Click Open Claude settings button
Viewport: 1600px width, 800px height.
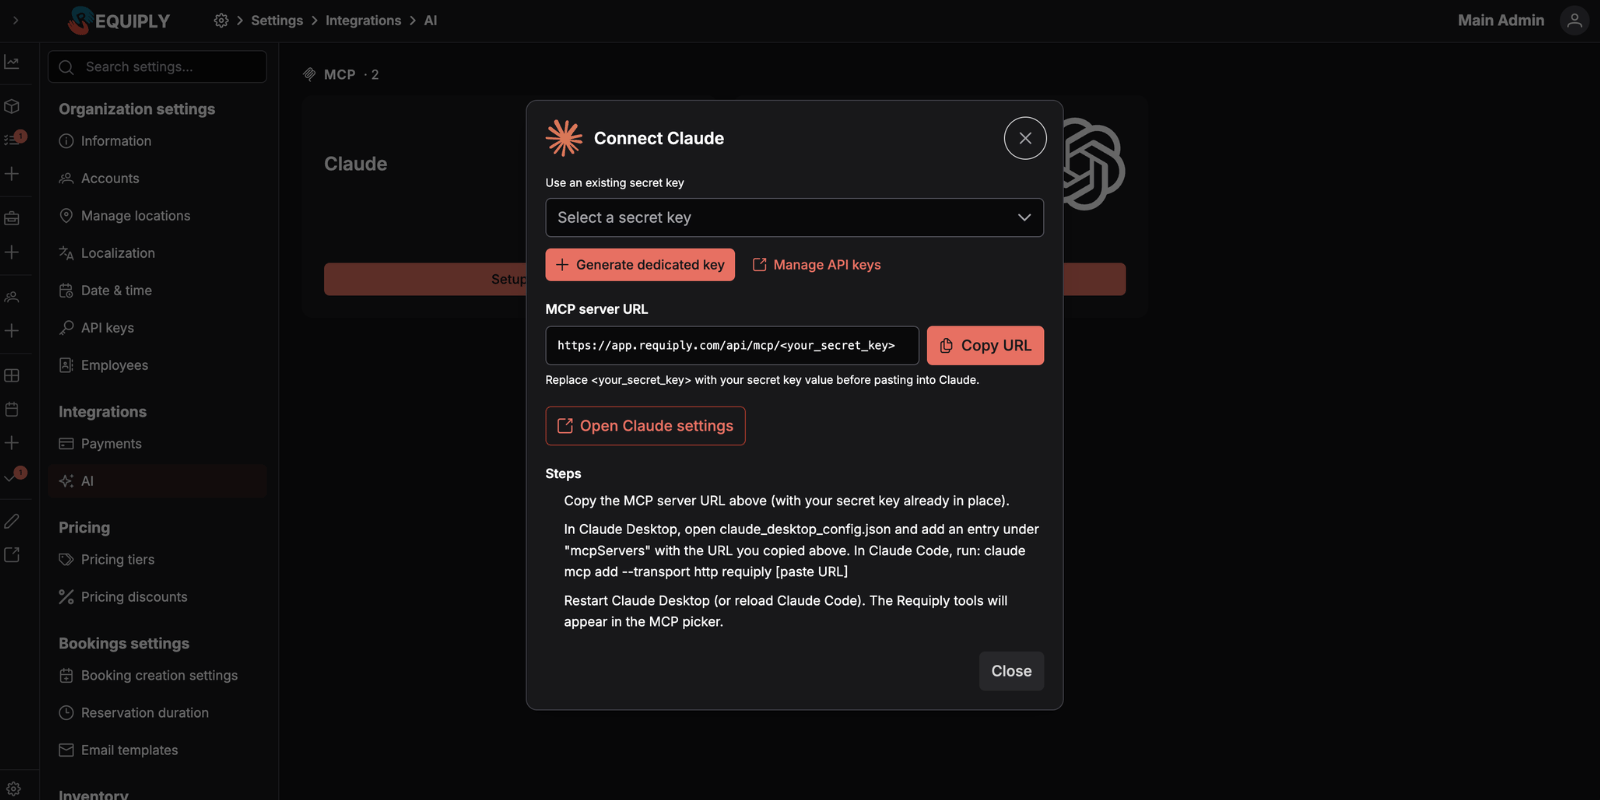tap(645, 426)
